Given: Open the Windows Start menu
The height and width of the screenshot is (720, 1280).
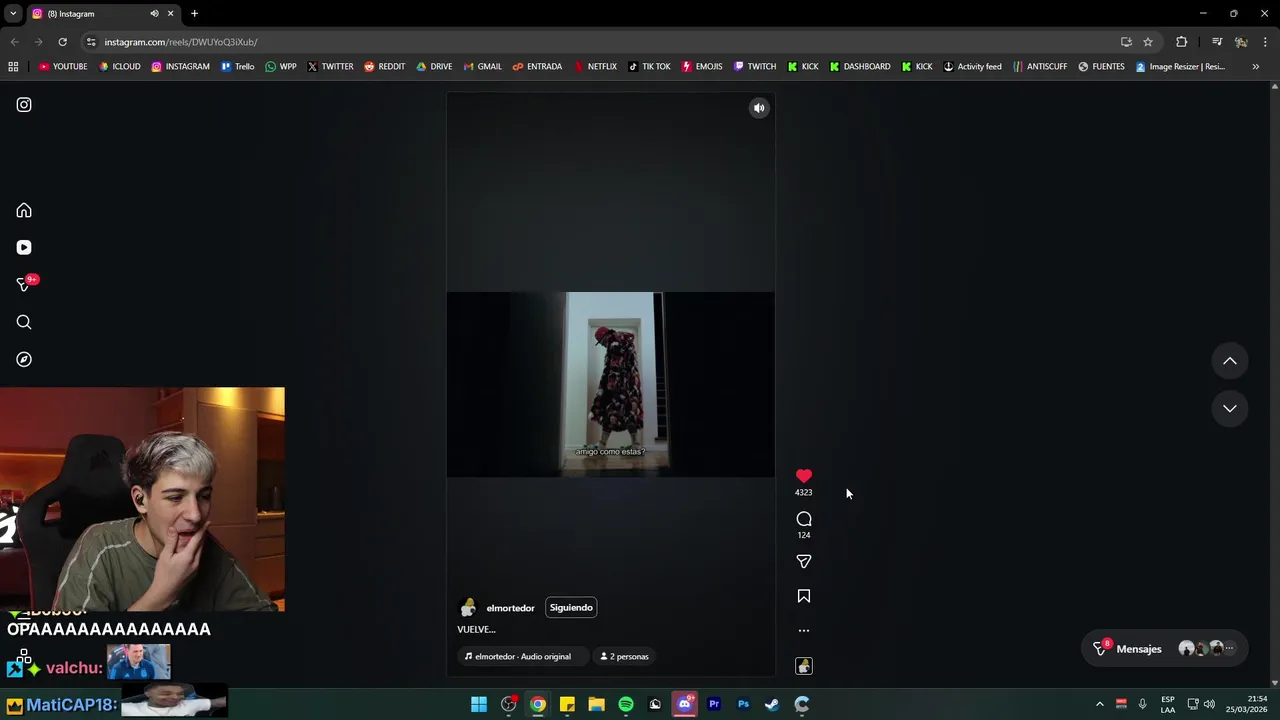Looking at the screenshot, I should 479,705.
